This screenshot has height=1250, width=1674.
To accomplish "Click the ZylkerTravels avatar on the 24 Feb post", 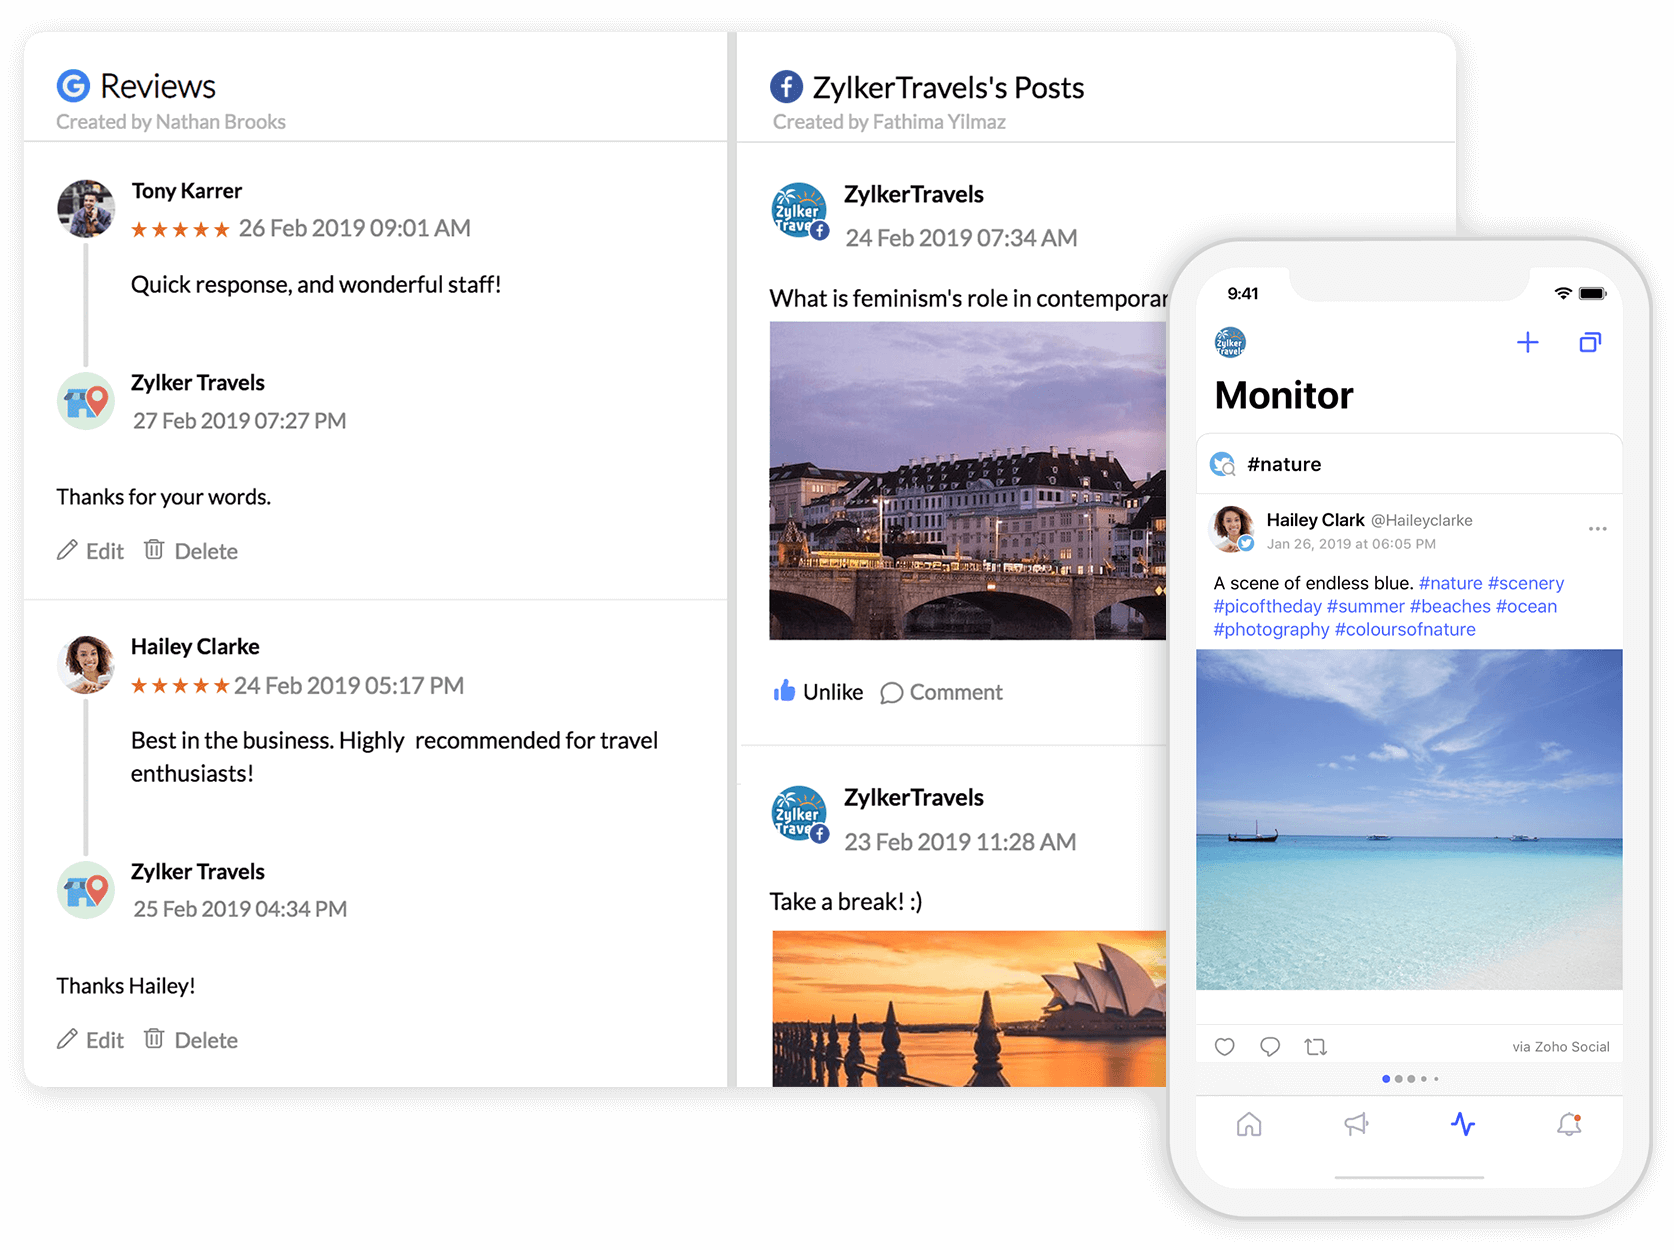I will point(800,212).
